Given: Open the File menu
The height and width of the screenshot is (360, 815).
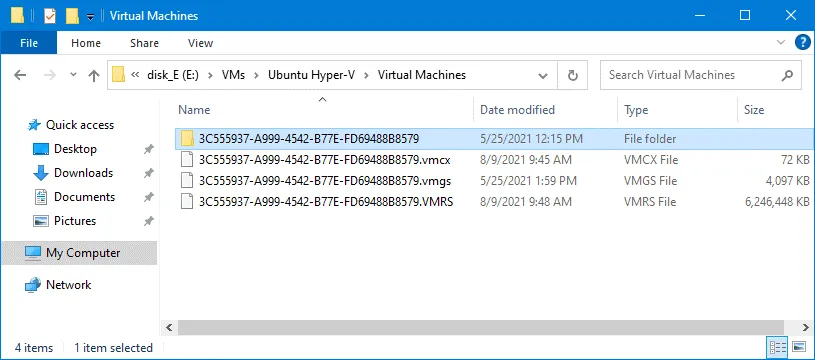Looking at the screenshot, I should pyautogui.click(x=29, y=43).
